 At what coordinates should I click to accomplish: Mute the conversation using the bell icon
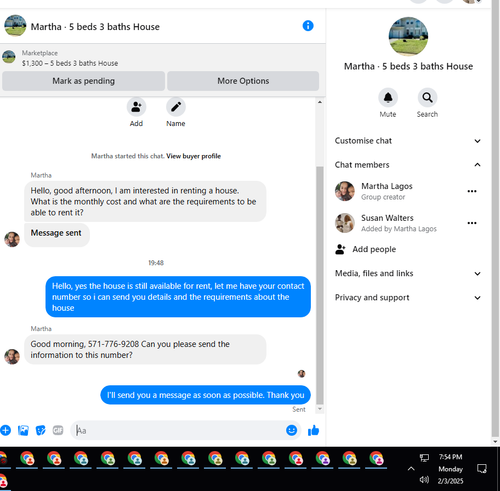[388, 98]
